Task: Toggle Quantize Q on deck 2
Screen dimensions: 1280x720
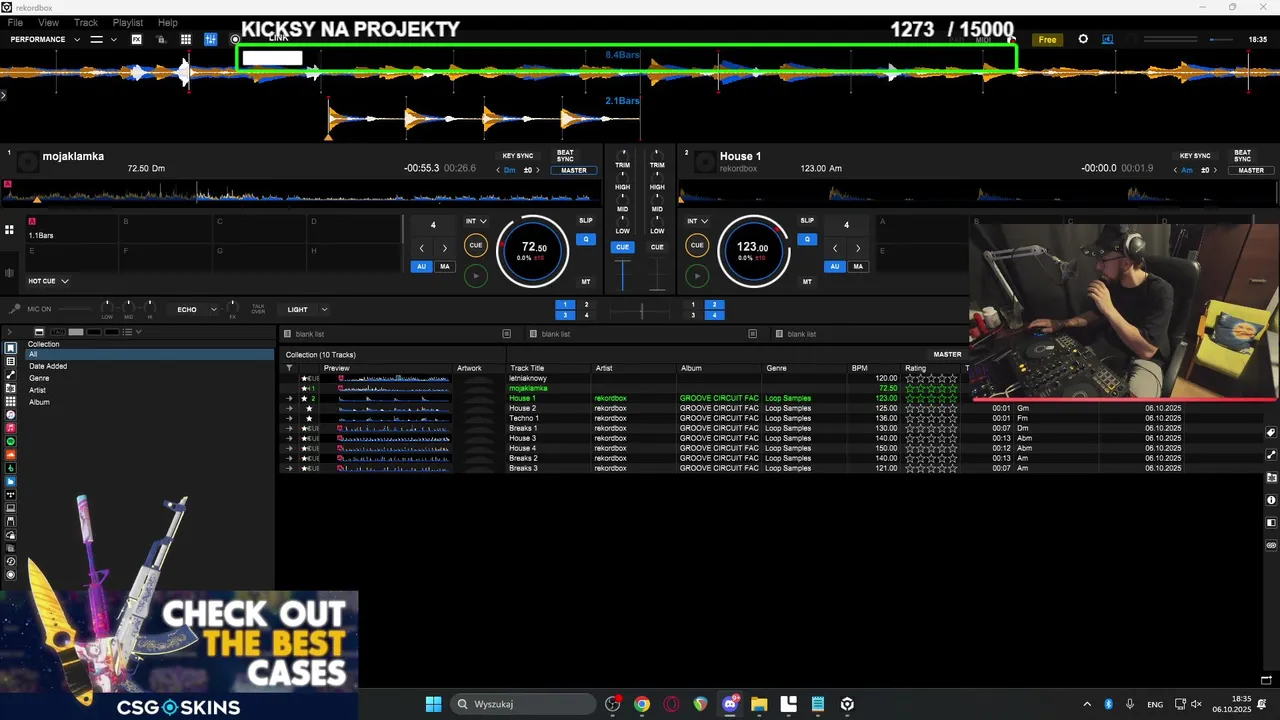Action: click(x=807, y=239)
